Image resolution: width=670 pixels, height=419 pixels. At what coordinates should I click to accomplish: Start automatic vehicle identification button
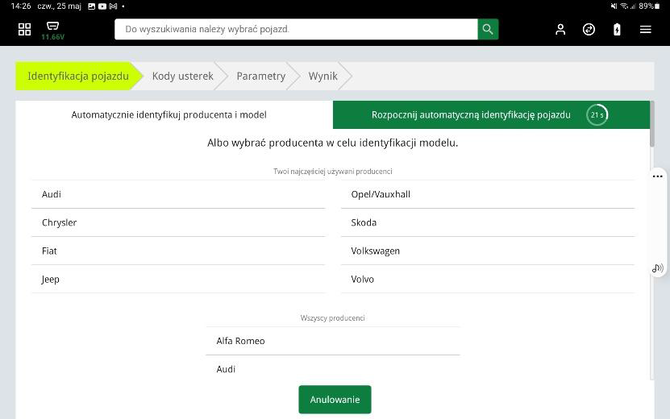click(x=470, y=115)
